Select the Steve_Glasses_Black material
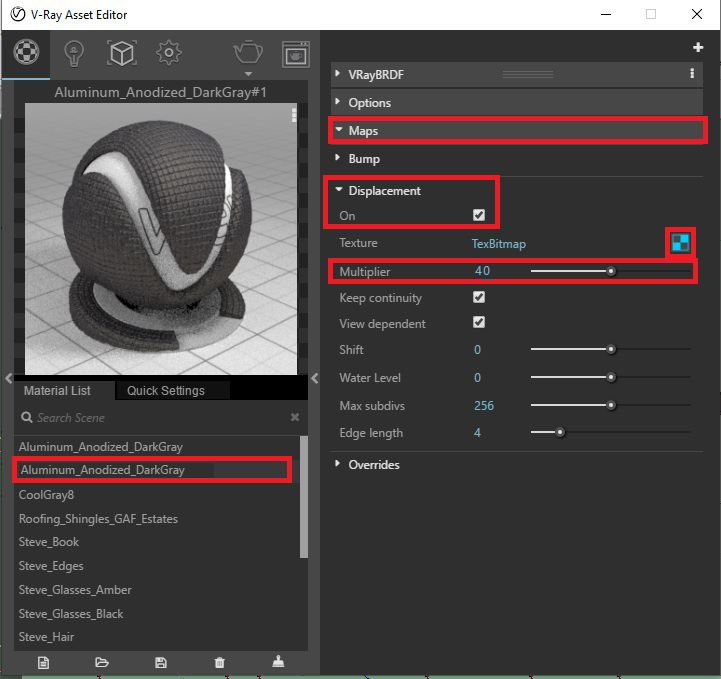 click(x=71, y=614)
